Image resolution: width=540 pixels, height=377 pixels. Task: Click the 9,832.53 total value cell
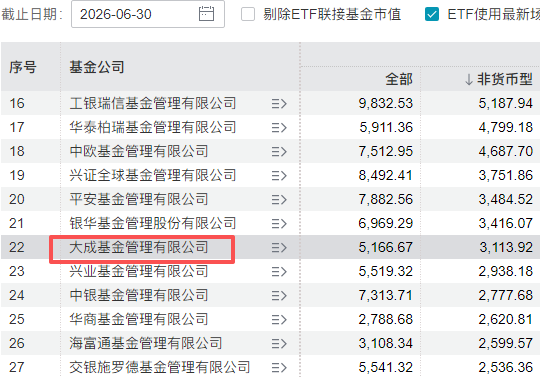click(x=385, y=103)
